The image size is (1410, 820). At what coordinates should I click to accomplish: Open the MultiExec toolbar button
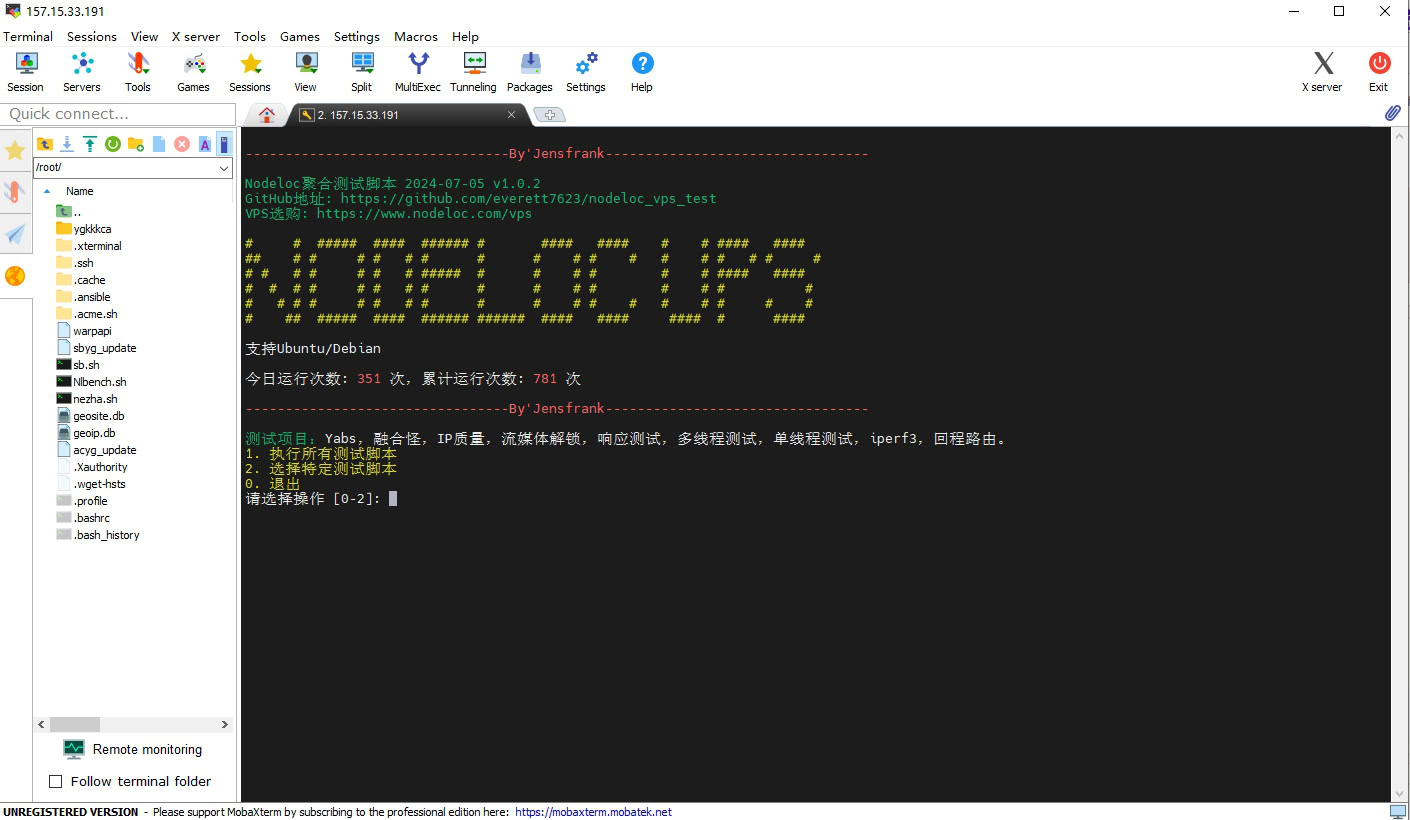click(x=418, y=73)
